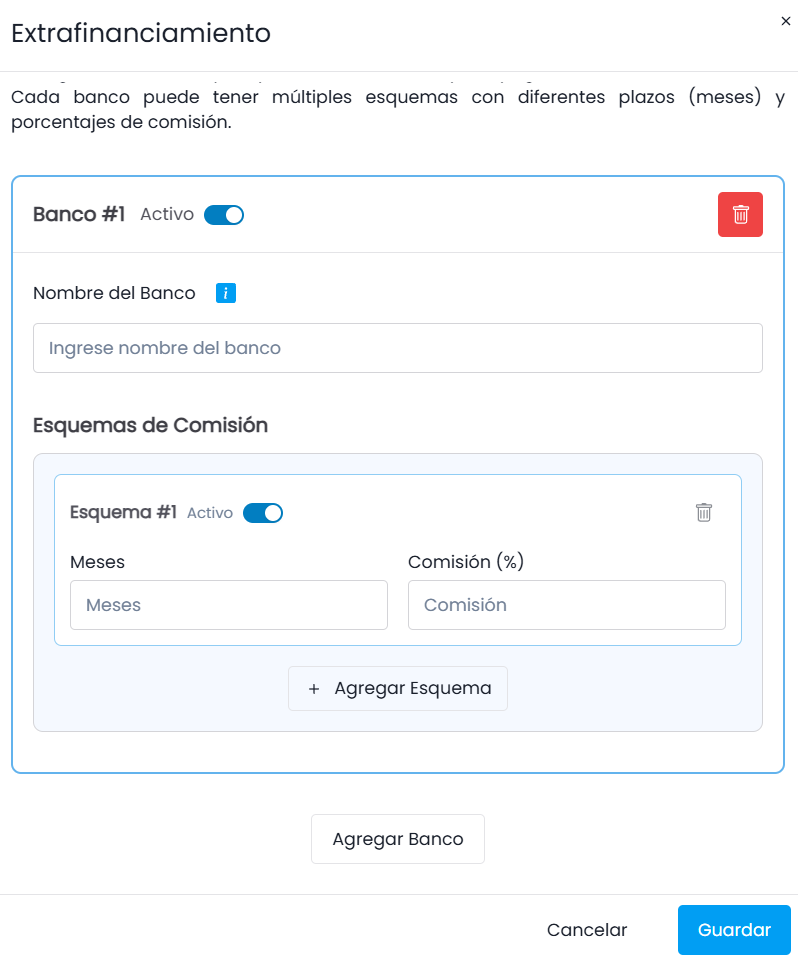Close the Extrafinanciamiento dialog with the X
The image size is (798, 965).
point(786,21)
